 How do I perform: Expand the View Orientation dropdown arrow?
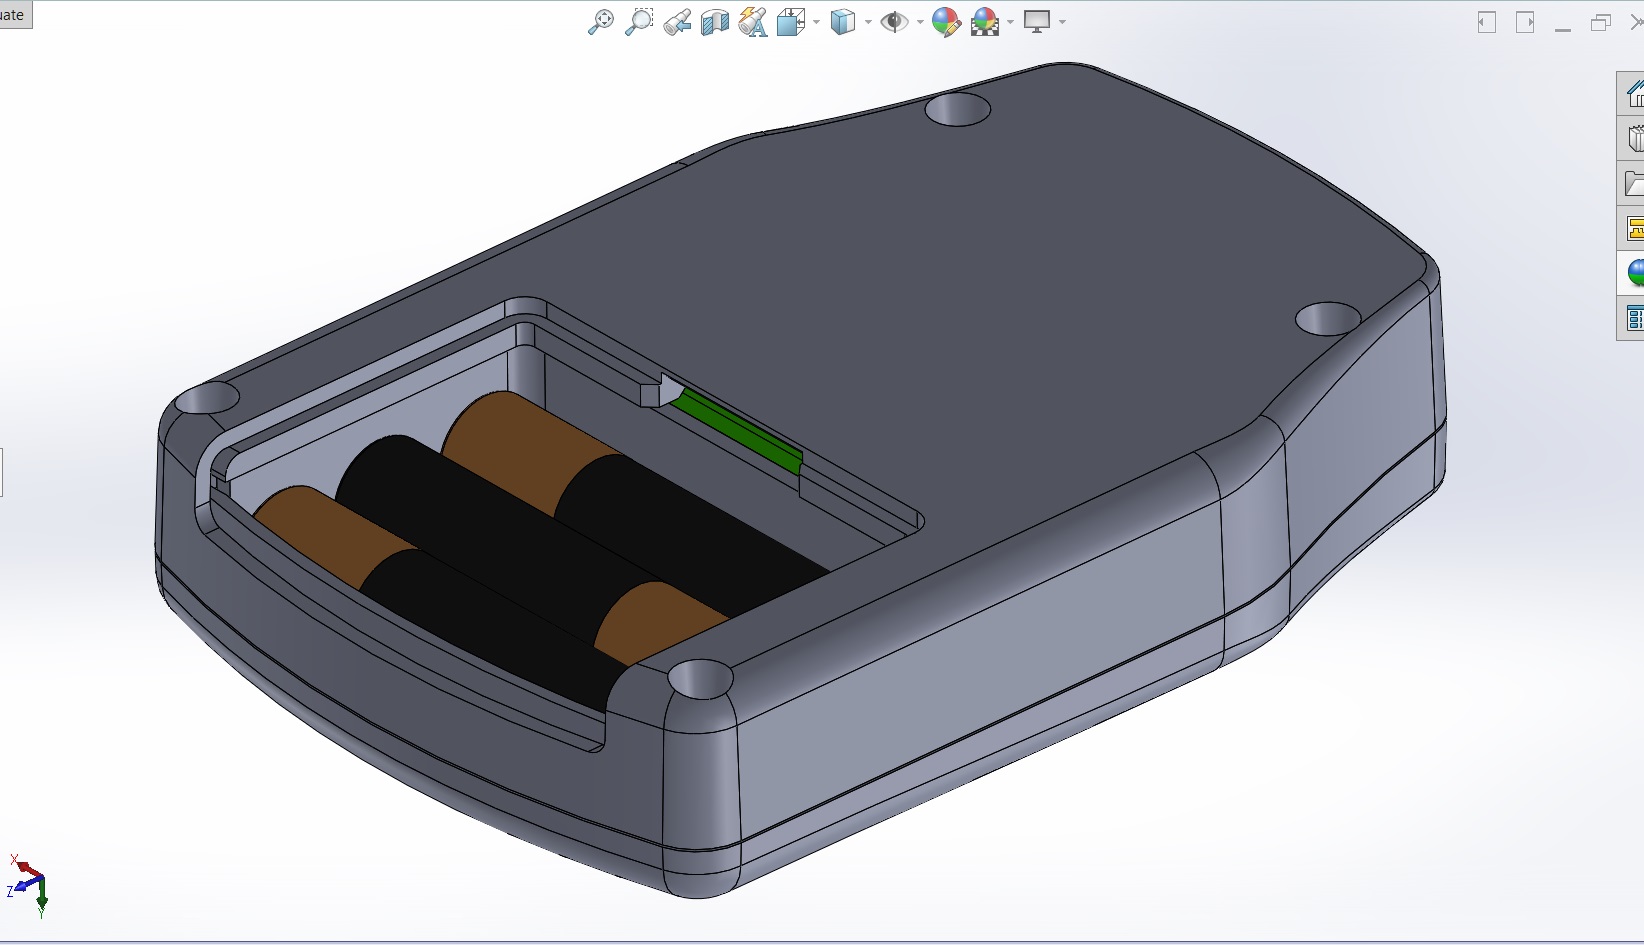[x=816, y=22]
